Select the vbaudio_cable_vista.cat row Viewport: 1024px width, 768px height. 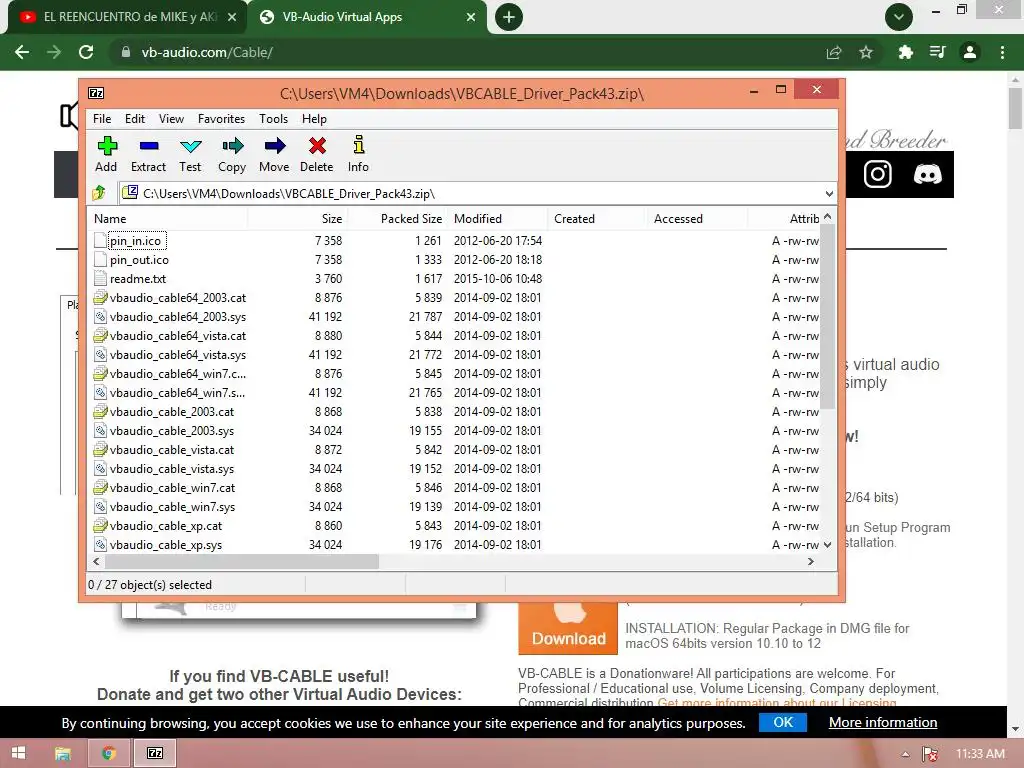(x=454, y=450)
